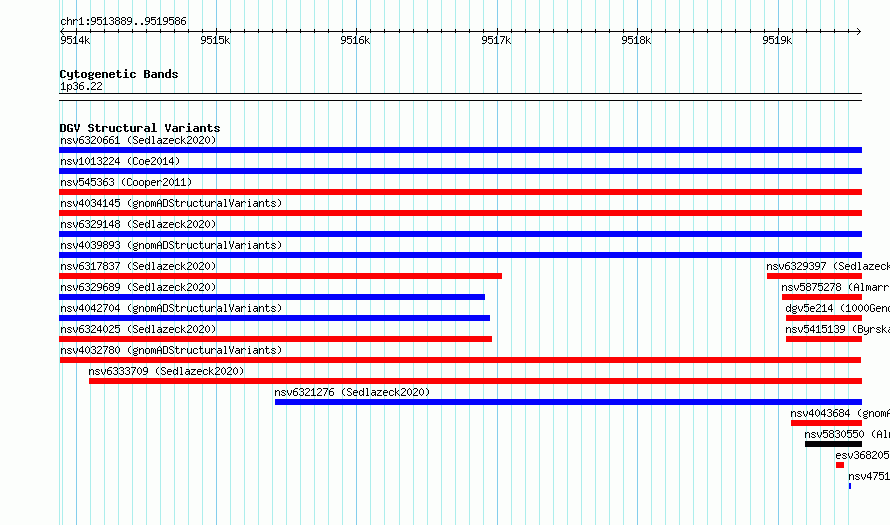The width and height of the screenshot is (890, 525).
Task: Click the nsv6317837 (Sedlazeck2020) label
Action: tap(138, 266)
